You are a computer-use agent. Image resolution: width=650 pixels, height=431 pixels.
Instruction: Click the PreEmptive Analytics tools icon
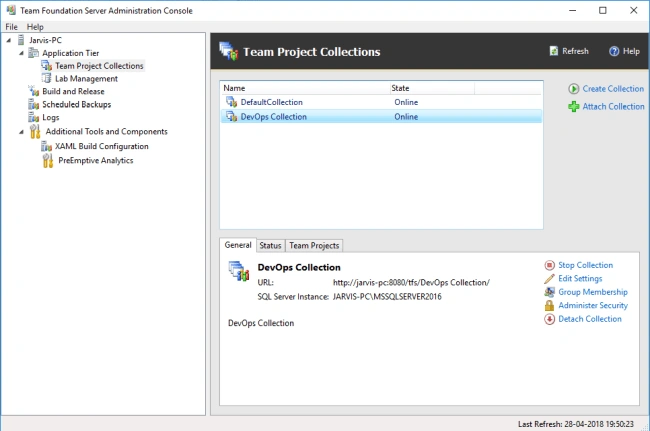coord(48,160)
